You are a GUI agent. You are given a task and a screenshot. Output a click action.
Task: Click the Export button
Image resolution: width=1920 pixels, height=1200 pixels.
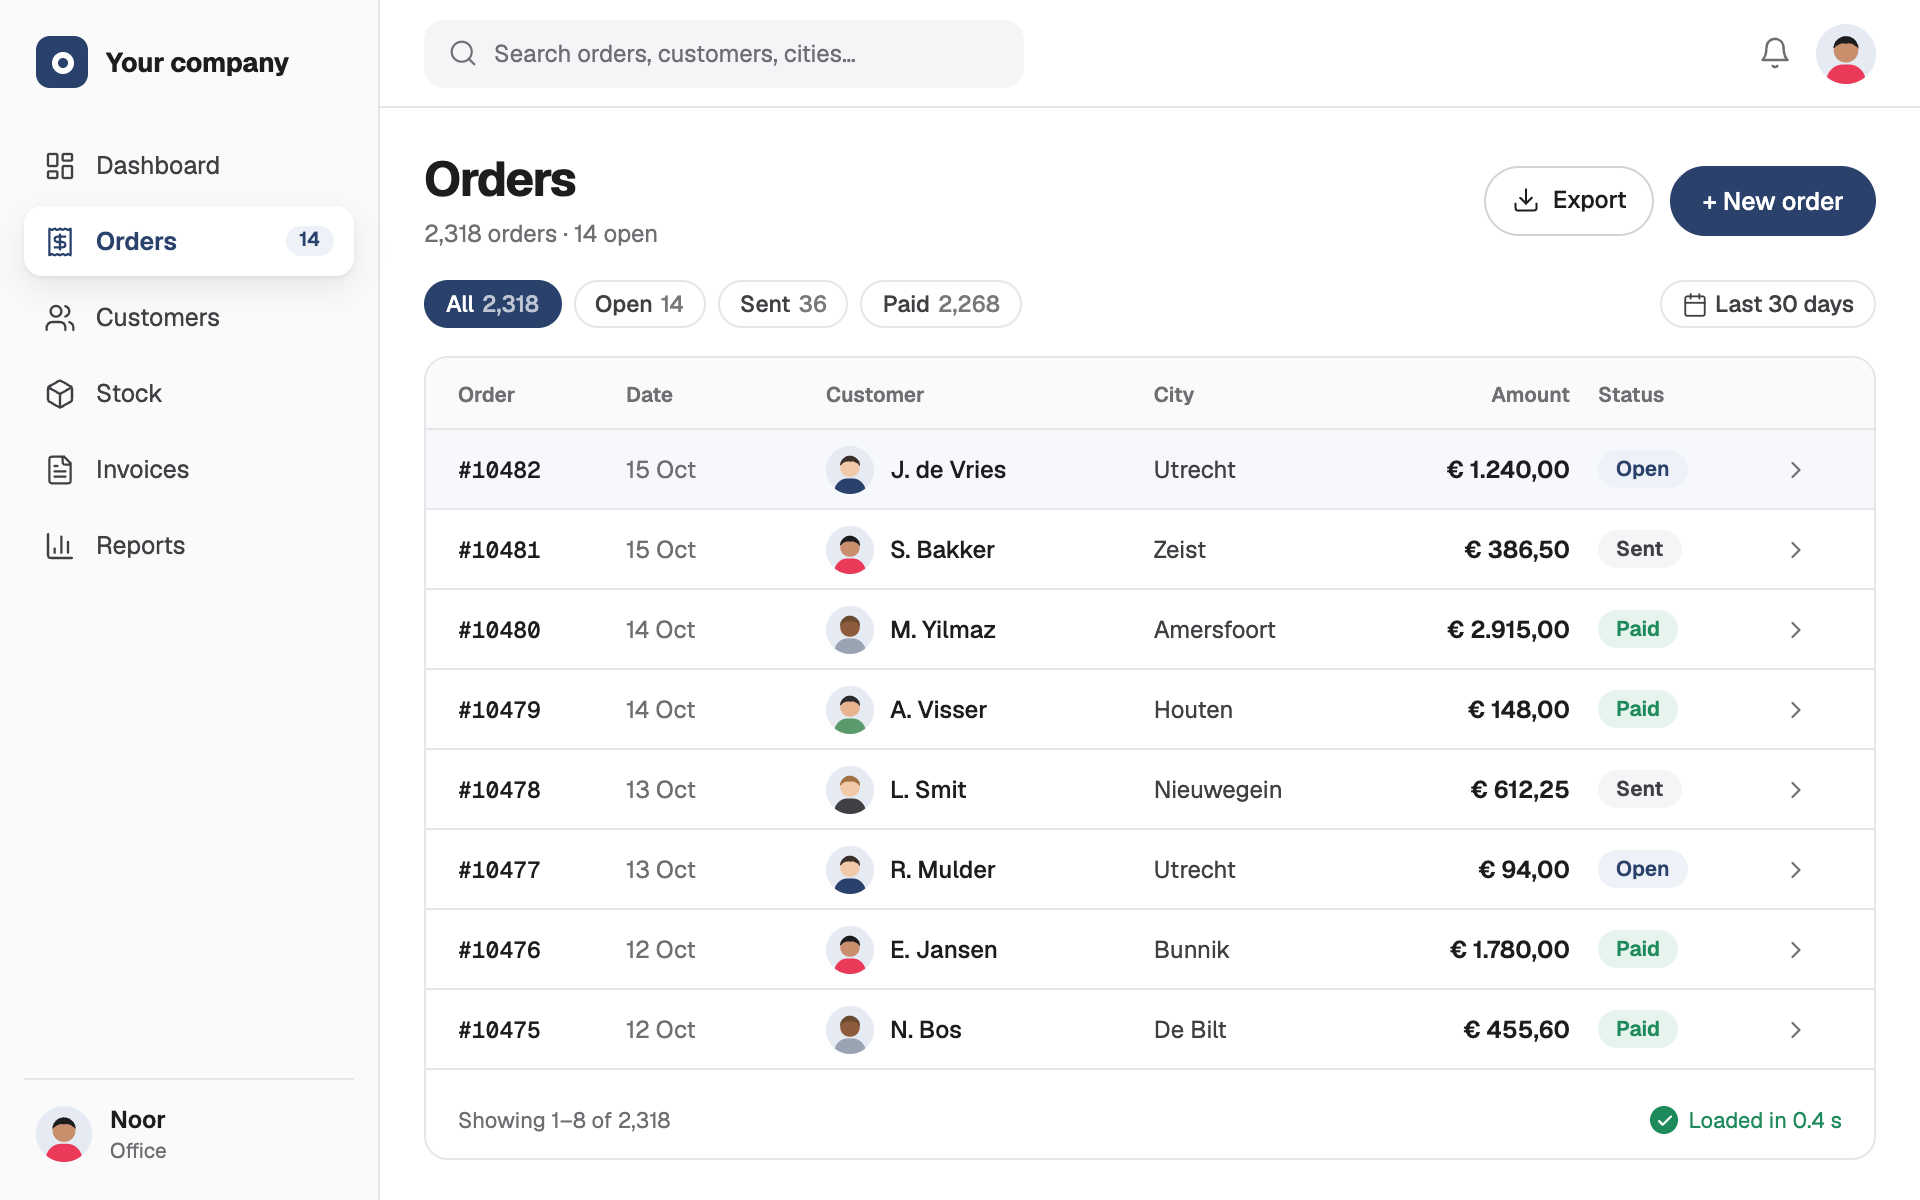1568,201
